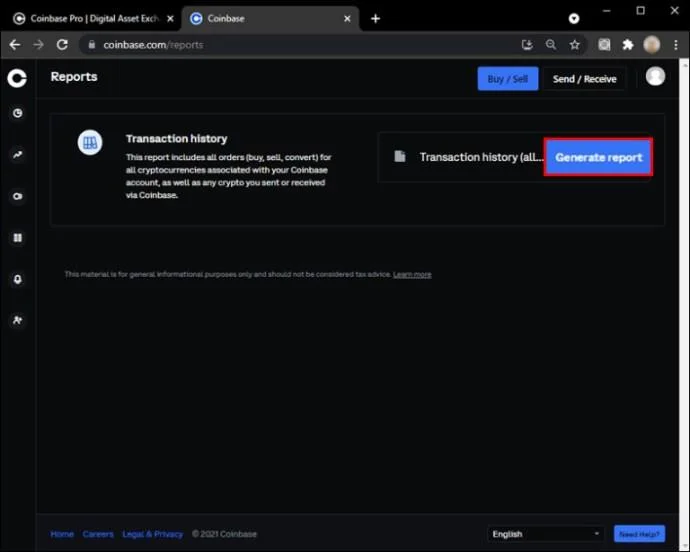Click the extension icon next to the bookmark star

604,44
